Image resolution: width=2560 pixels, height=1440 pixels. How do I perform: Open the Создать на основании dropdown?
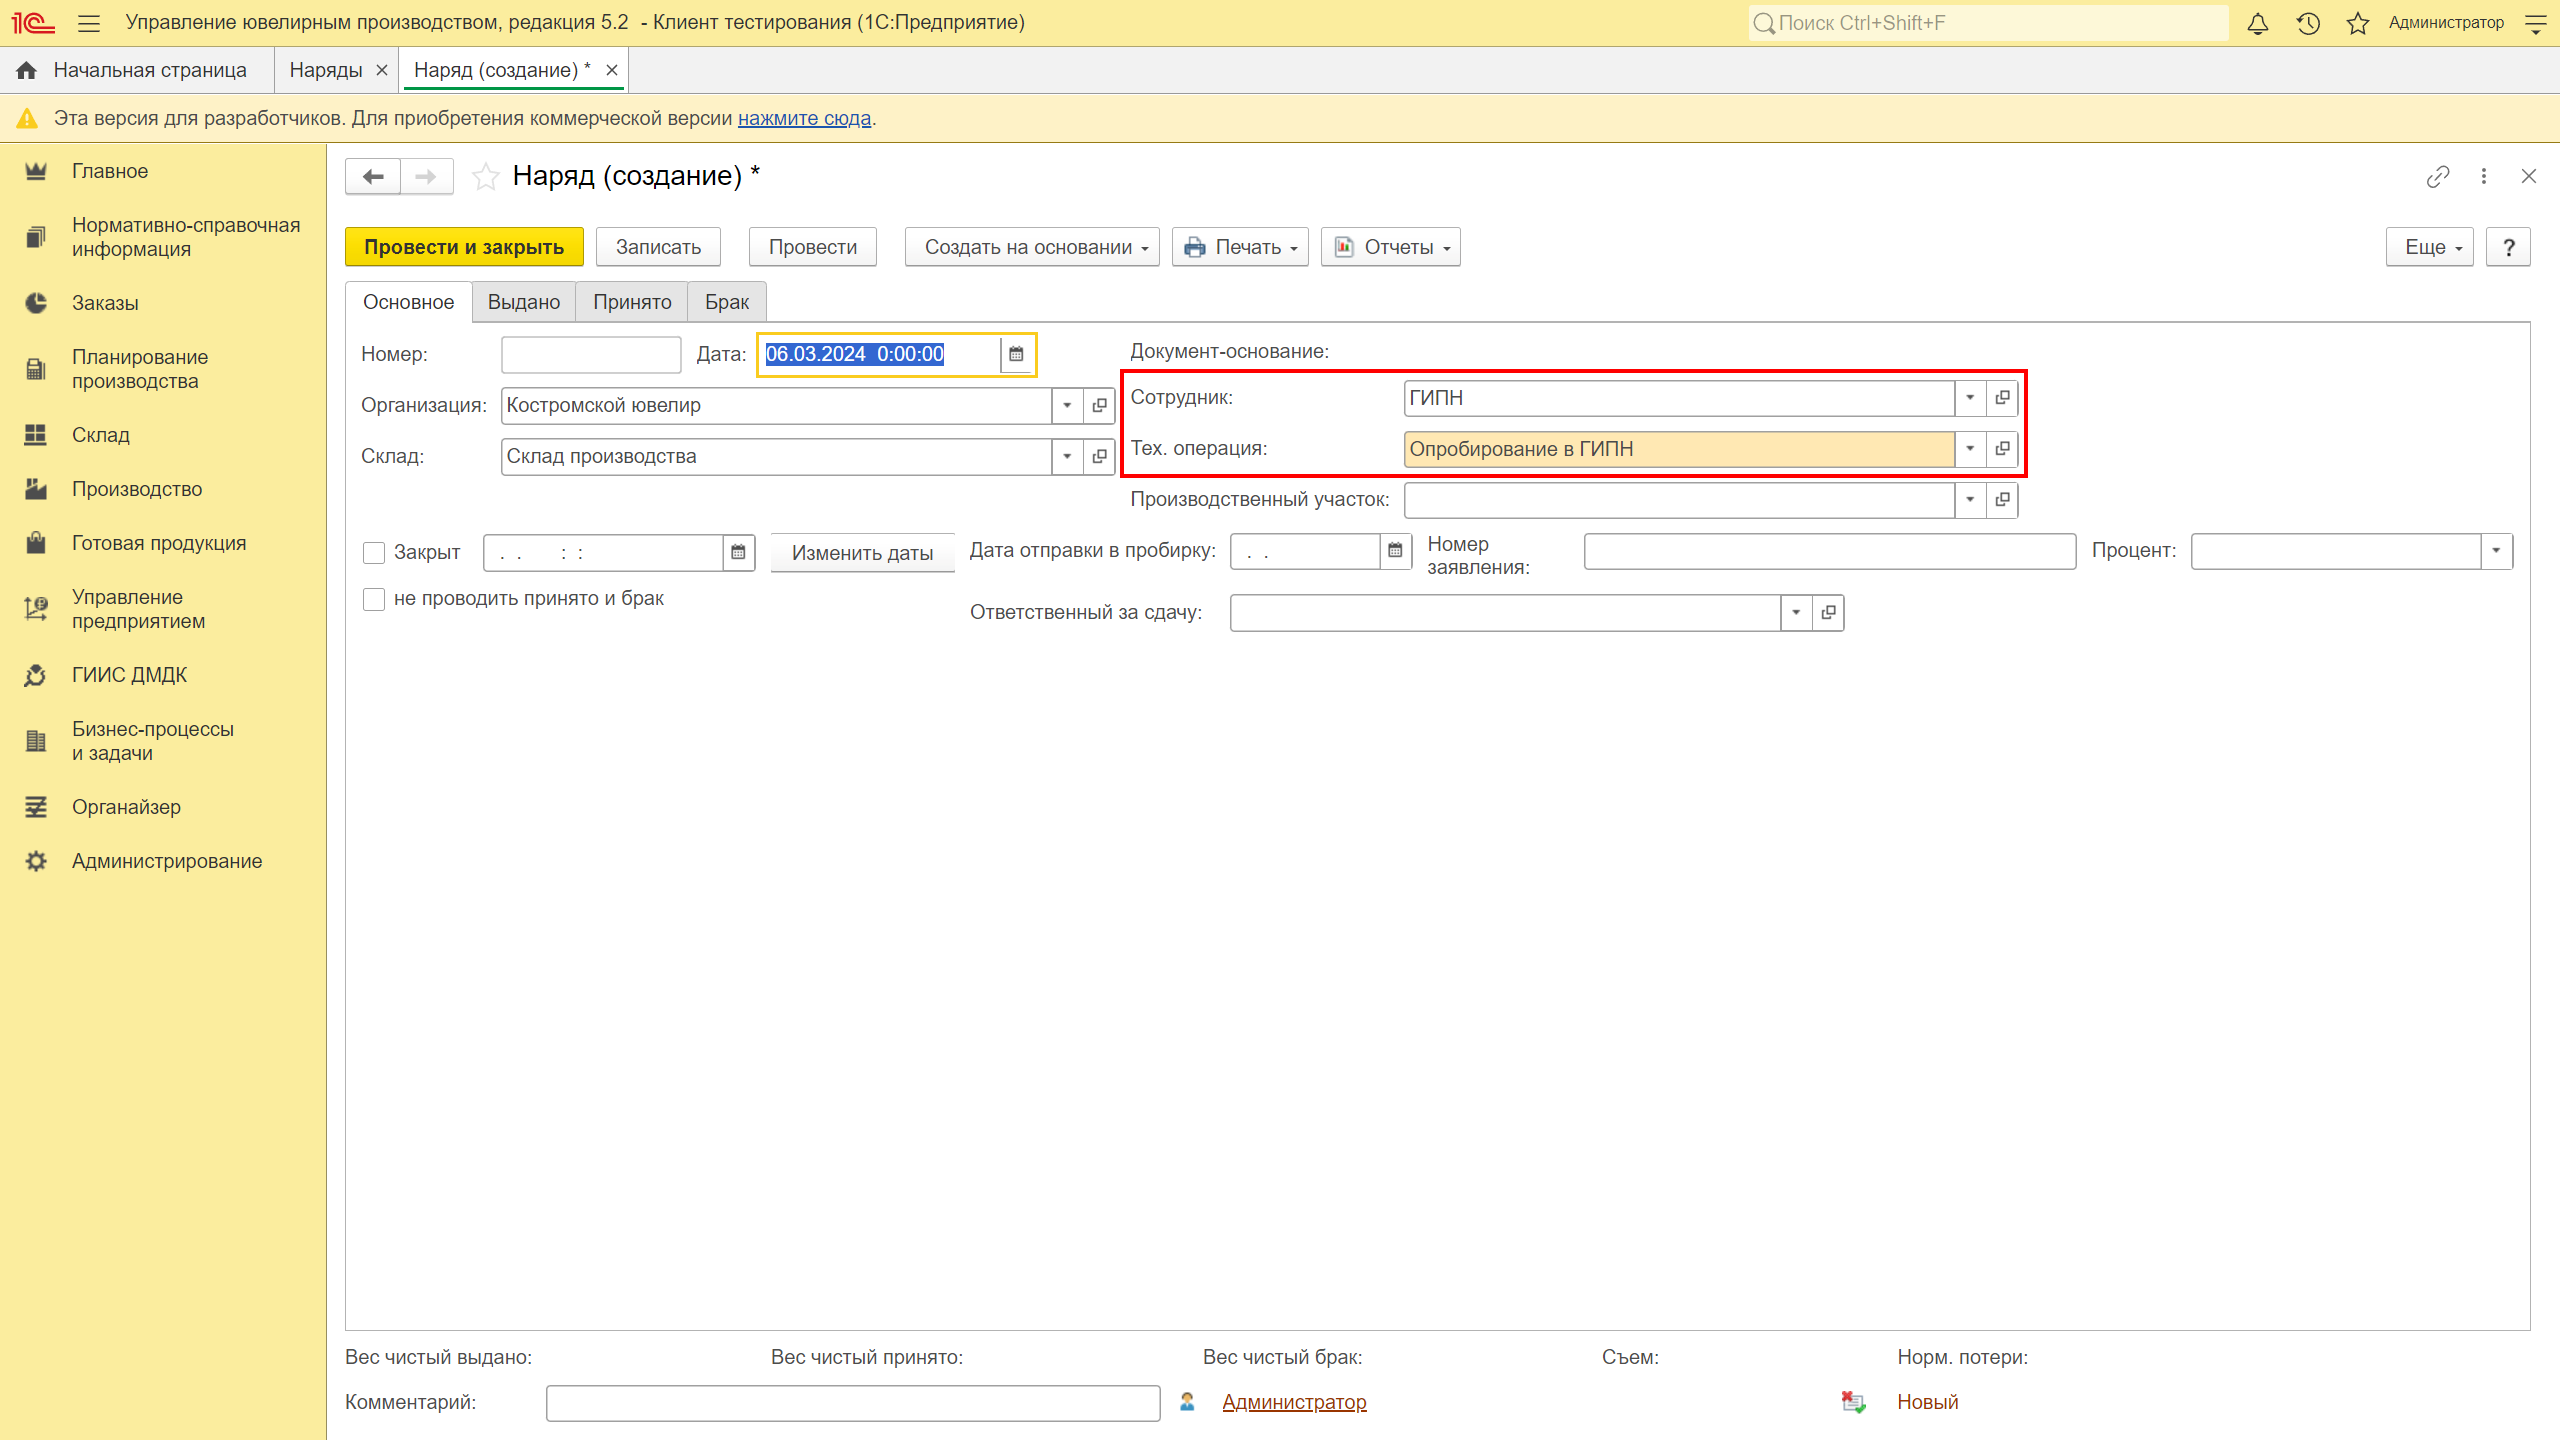pos(1032,247)
